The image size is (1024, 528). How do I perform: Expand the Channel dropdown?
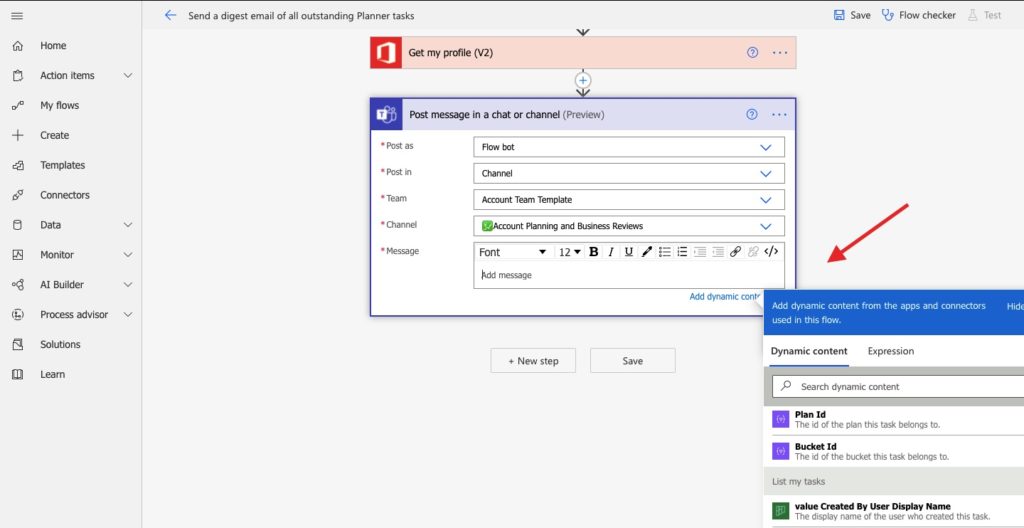765,226
